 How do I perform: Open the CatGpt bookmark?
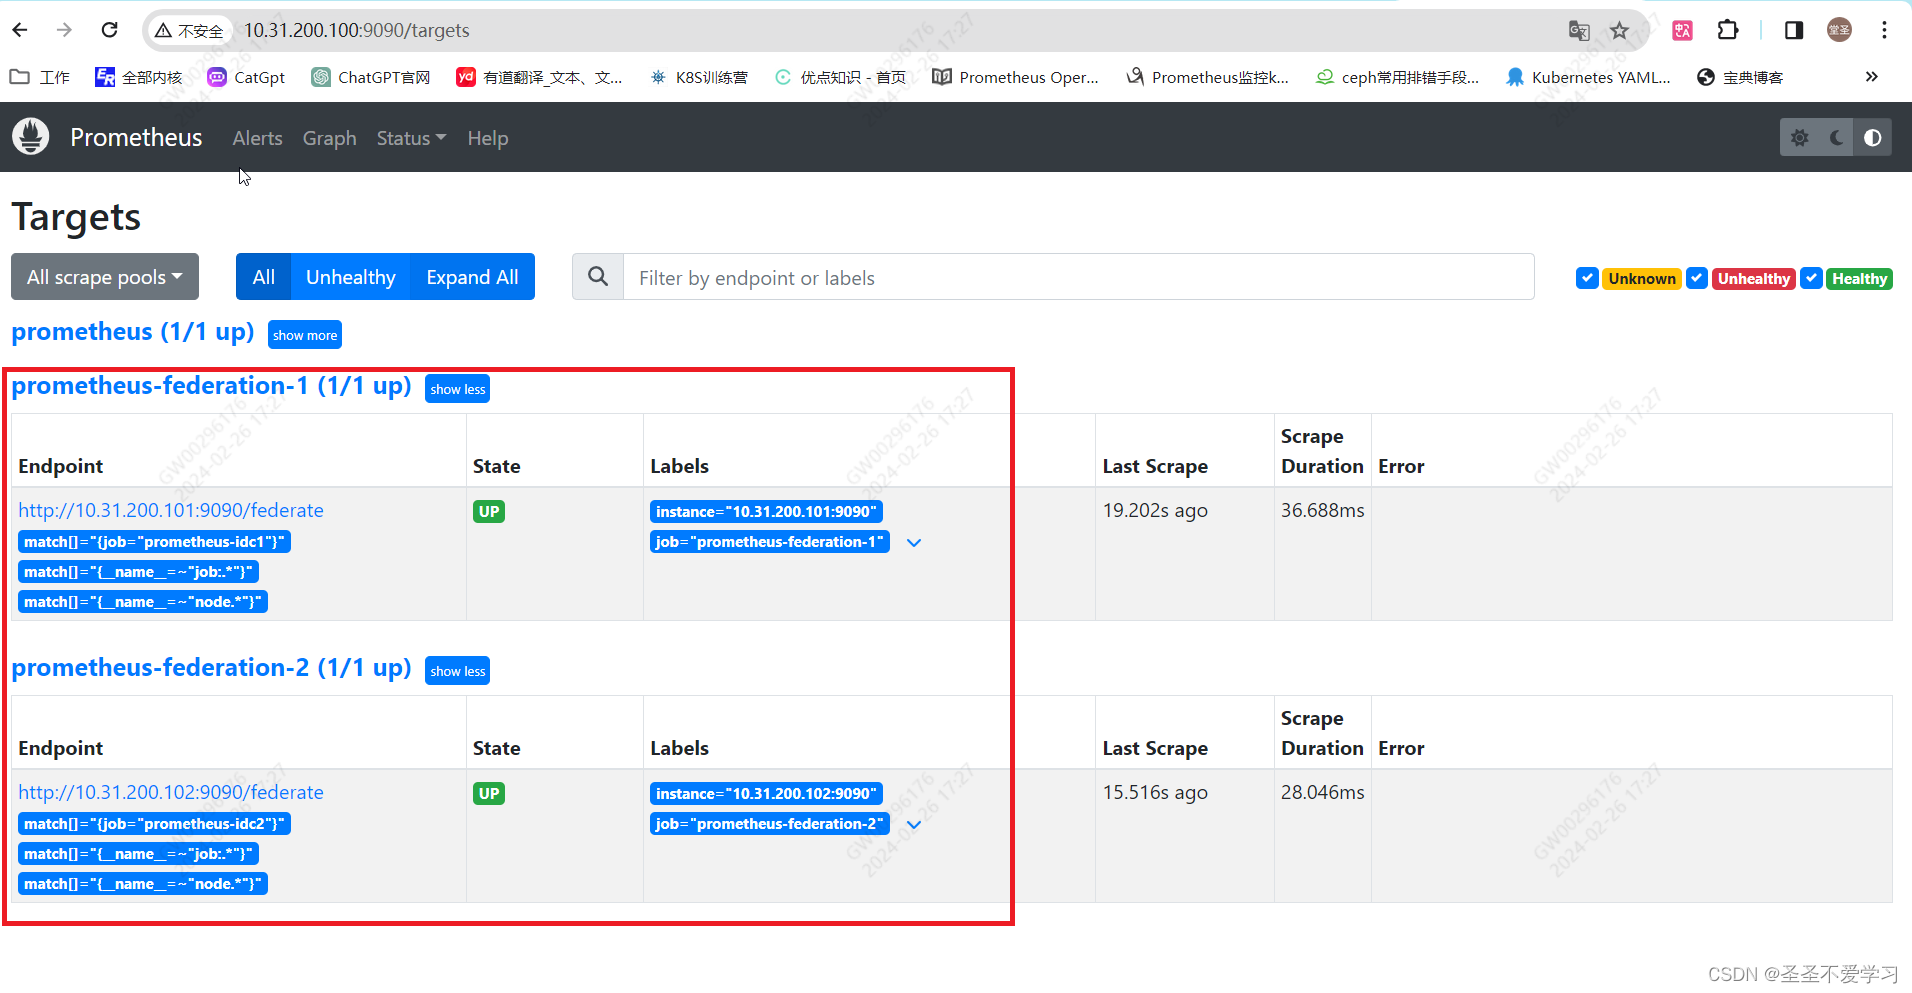[246, 77]
